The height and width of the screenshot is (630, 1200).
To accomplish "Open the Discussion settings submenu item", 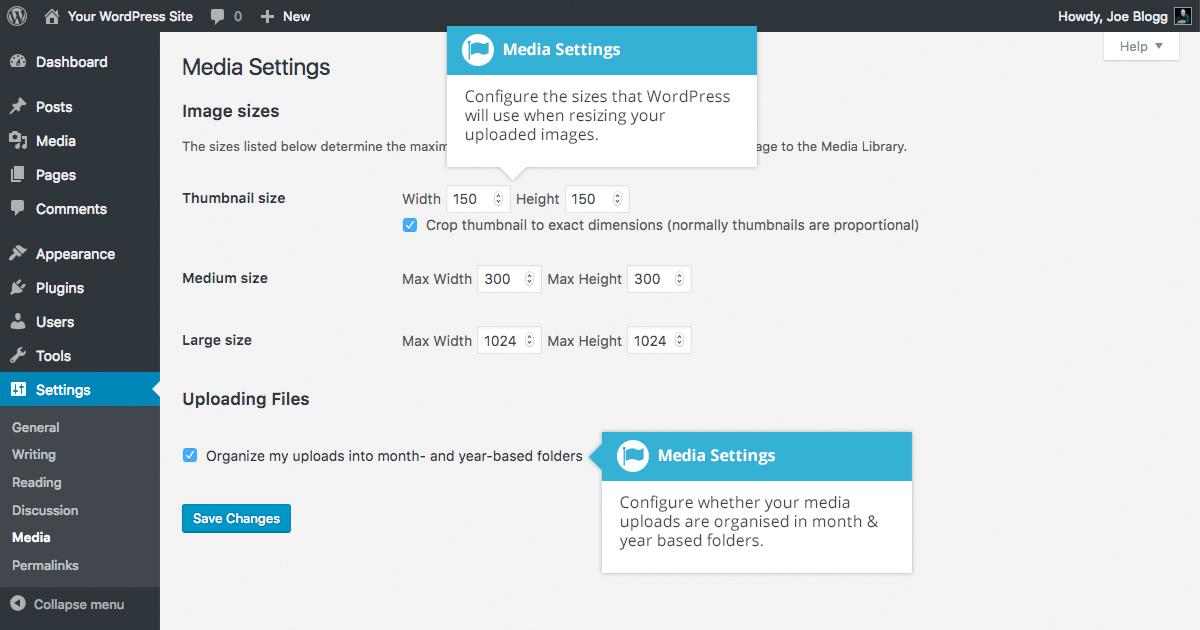I will tap(45, 510).
